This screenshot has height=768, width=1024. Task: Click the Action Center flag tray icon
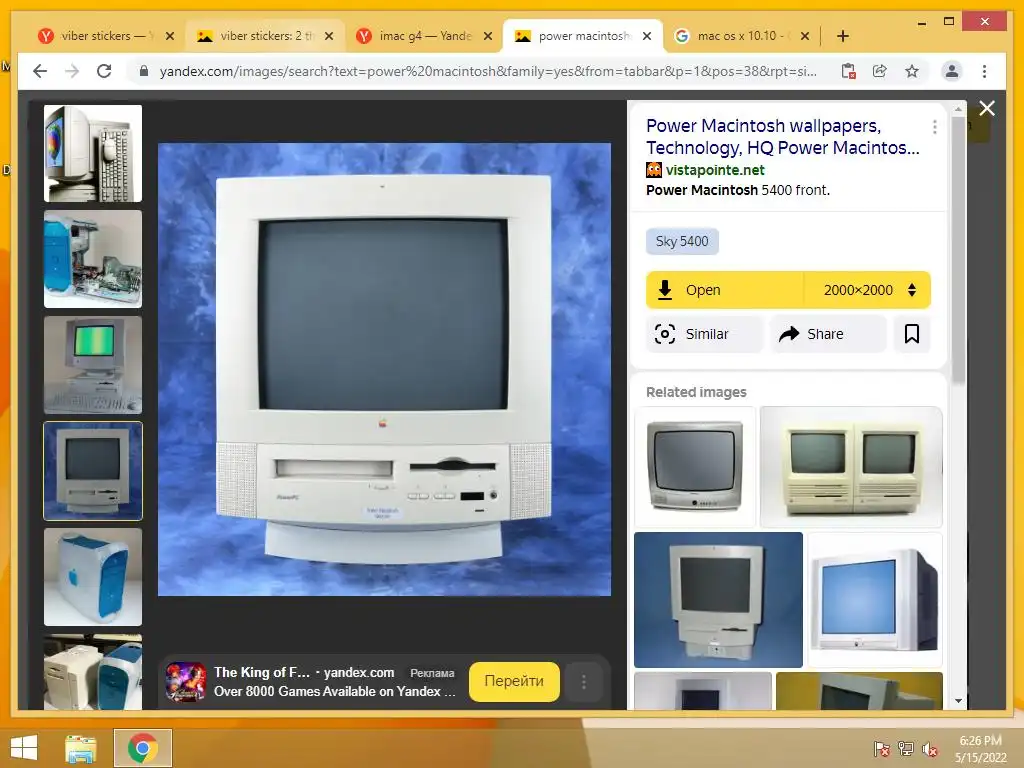tap(882, 748)
